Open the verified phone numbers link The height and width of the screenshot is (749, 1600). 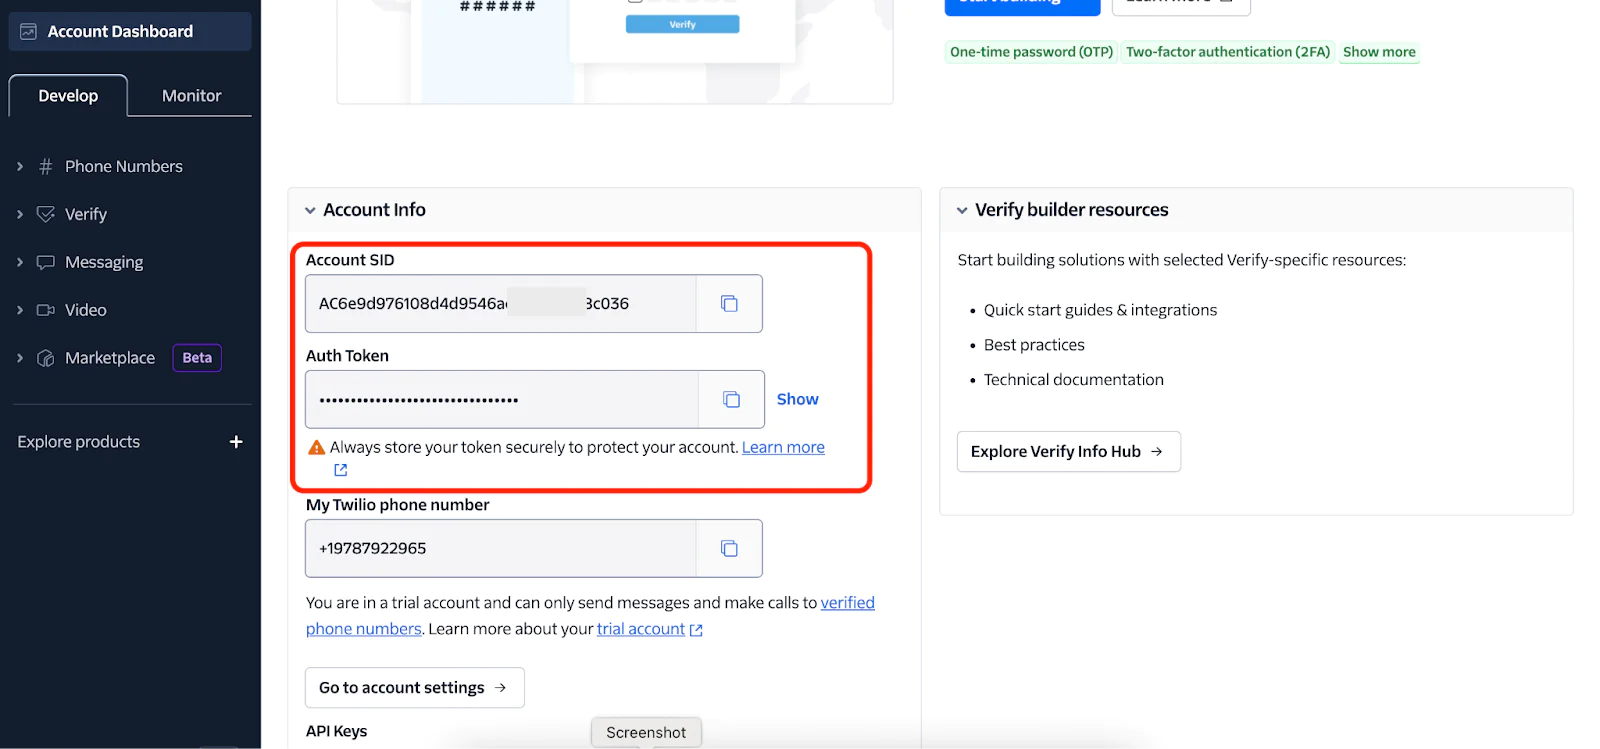tap(847, 603)
